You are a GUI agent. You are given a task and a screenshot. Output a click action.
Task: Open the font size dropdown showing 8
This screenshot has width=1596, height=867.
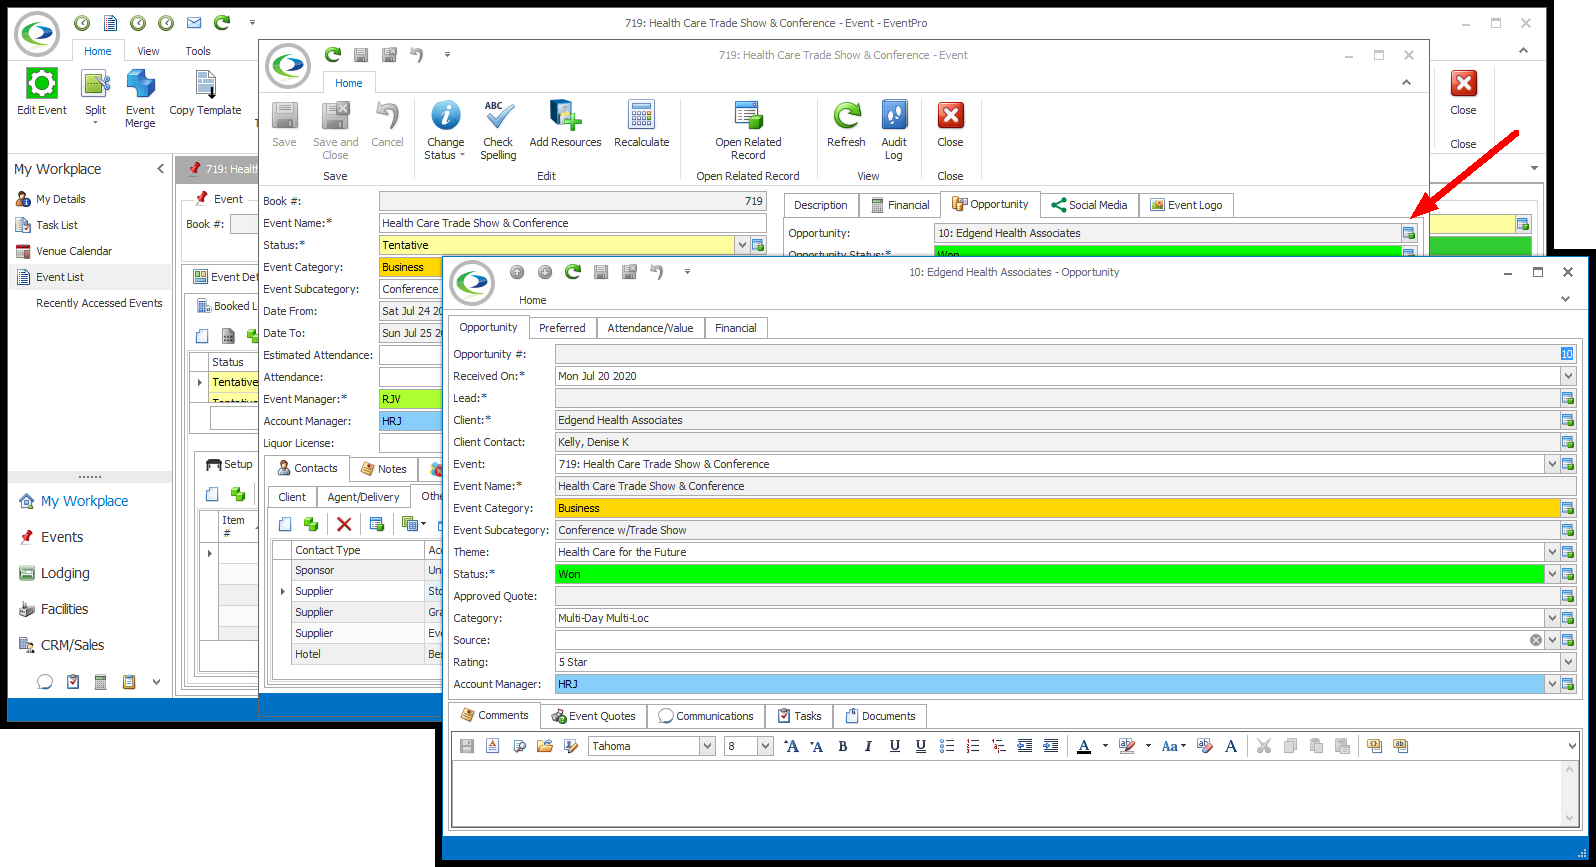click(765, 746)
